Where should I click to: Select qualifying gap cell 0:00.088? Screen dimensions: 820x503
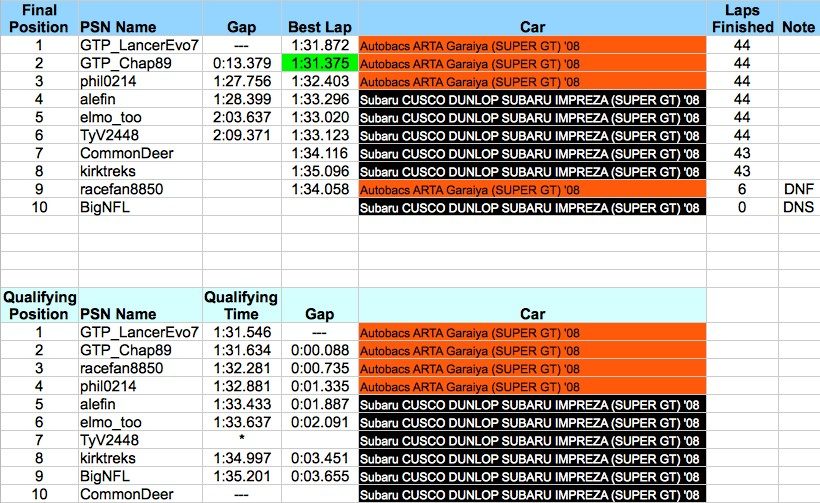(x=320, y=350)
